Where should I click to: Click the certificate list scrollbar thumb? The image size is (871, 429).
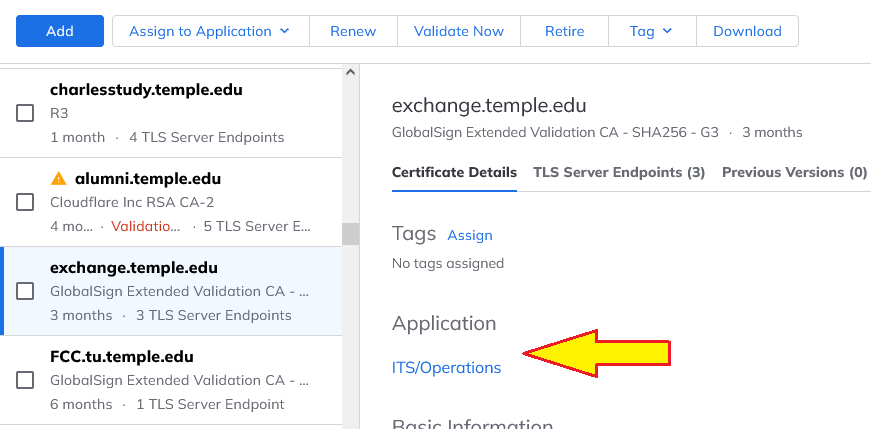350,234
